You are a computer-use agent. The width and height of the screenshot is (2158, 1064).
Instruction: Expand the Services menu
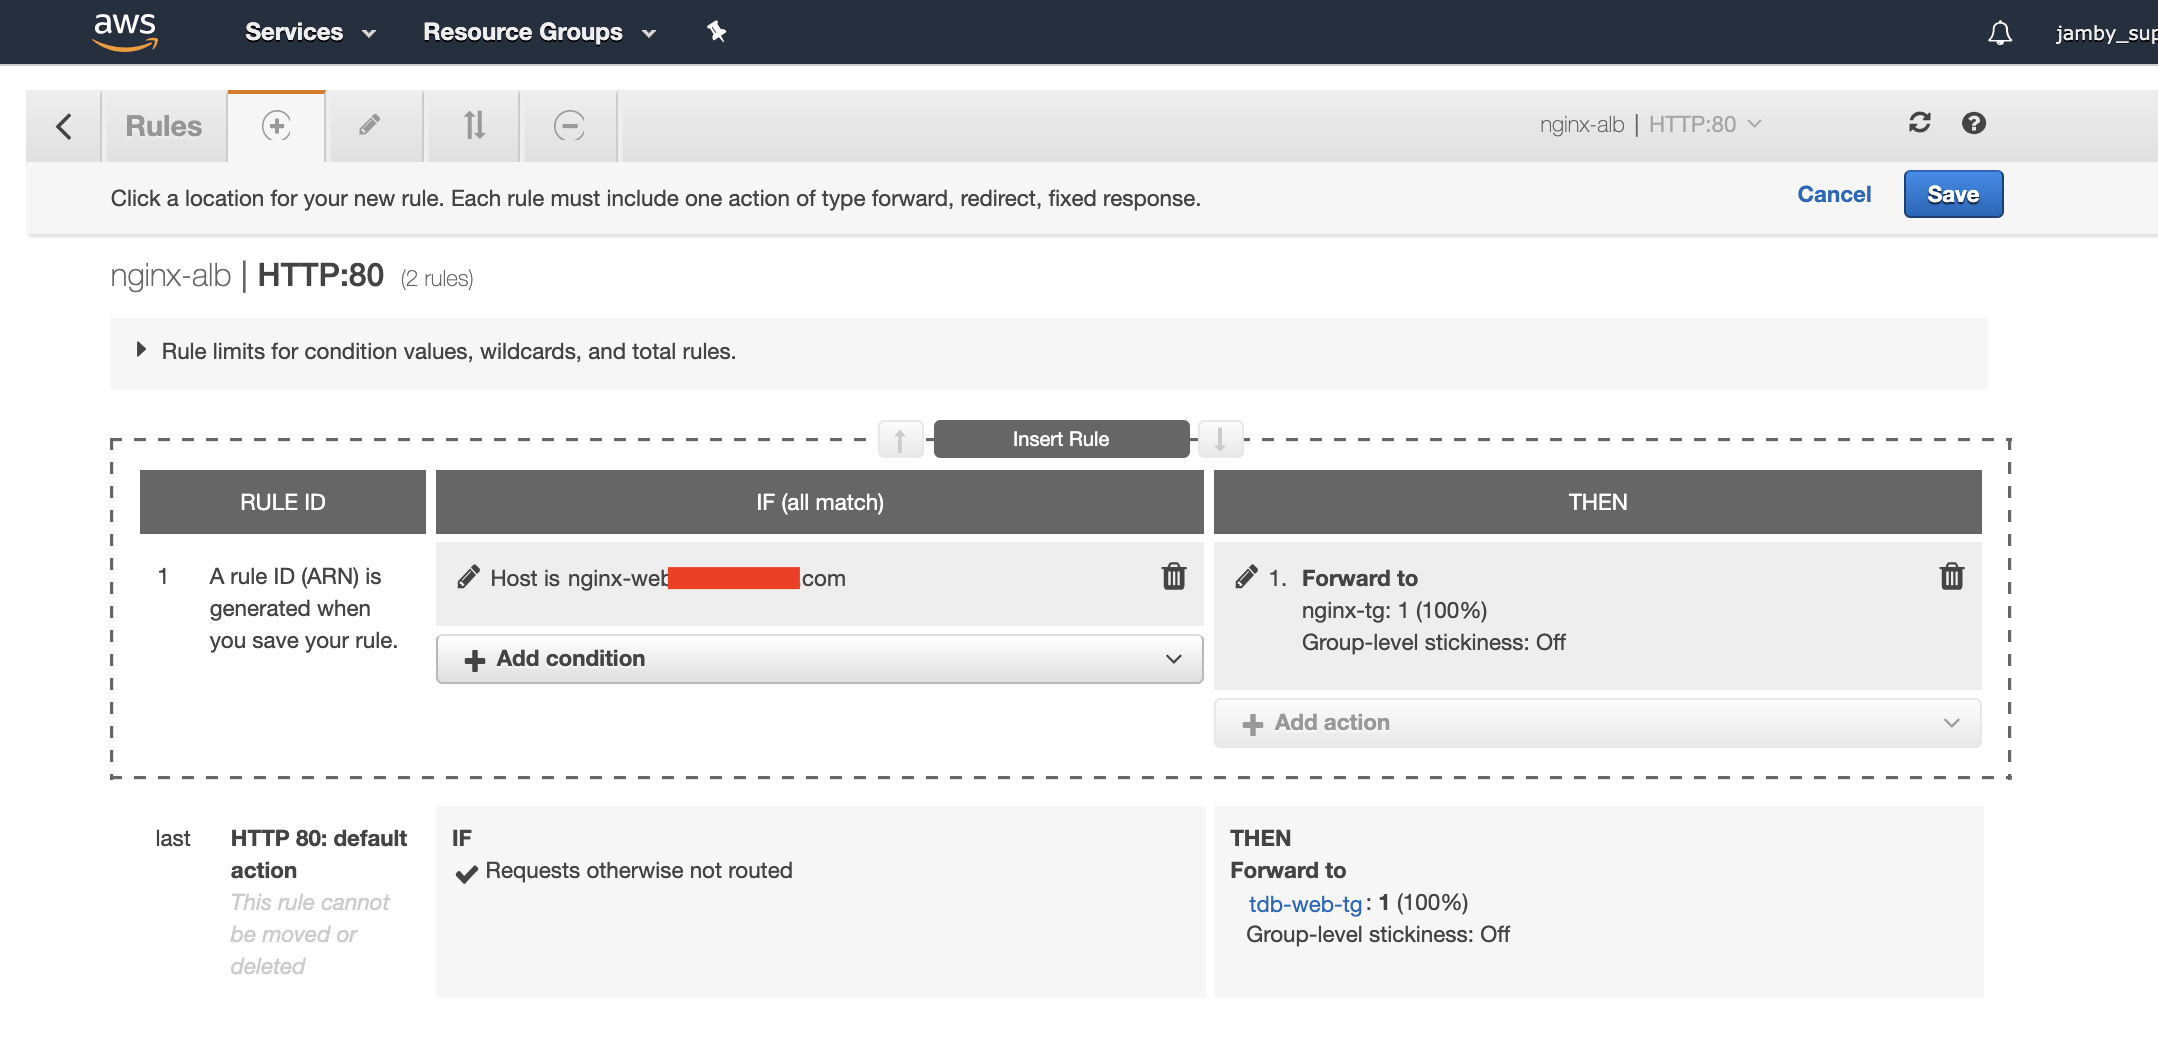click(310, 32)
